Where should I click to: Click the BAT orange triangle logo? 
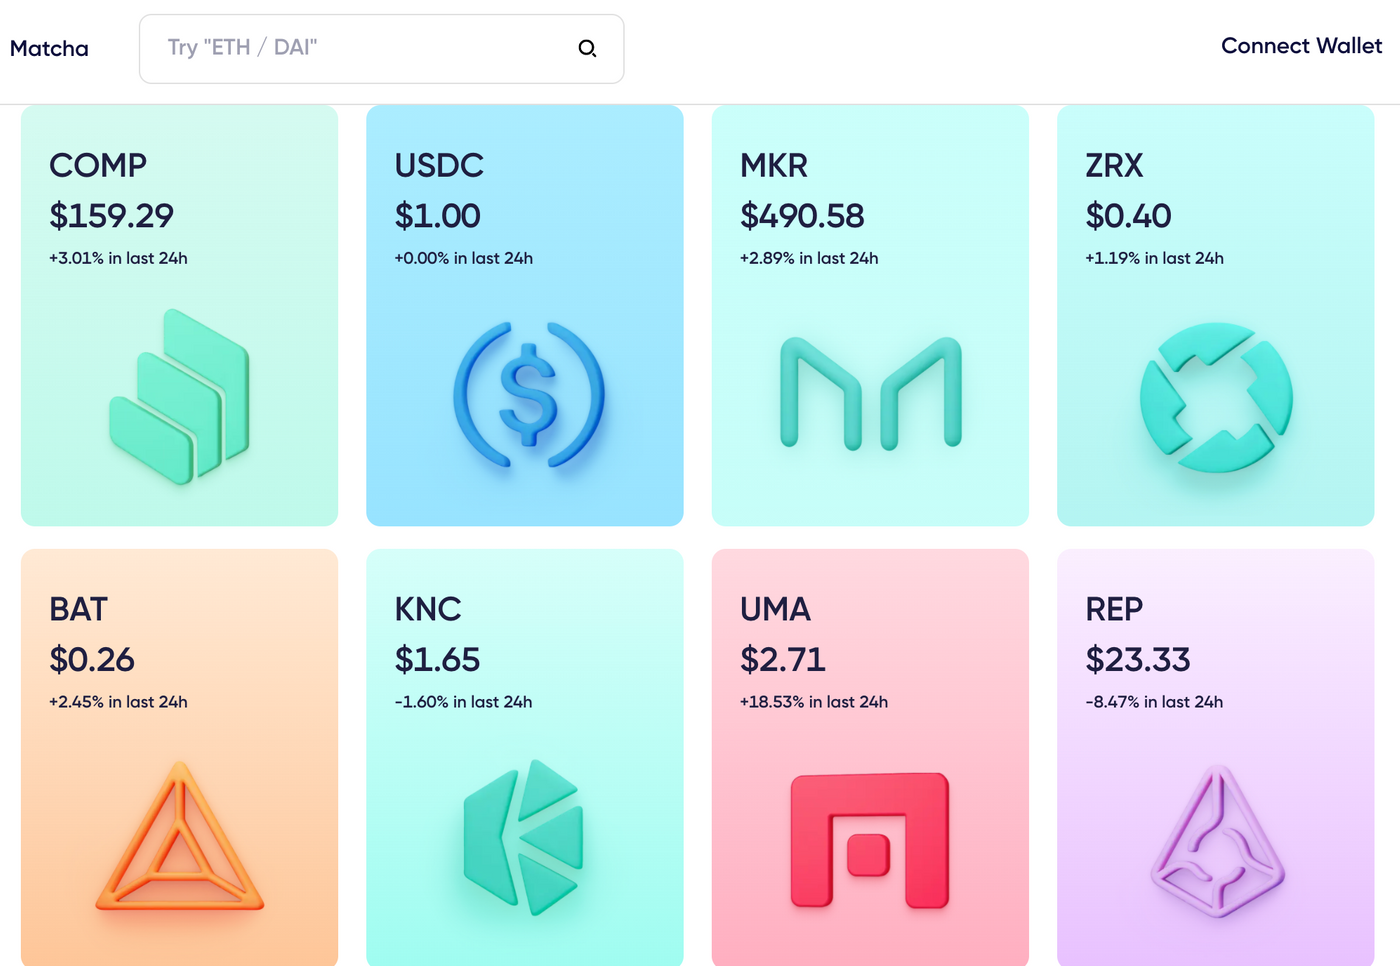coord(180,836)
